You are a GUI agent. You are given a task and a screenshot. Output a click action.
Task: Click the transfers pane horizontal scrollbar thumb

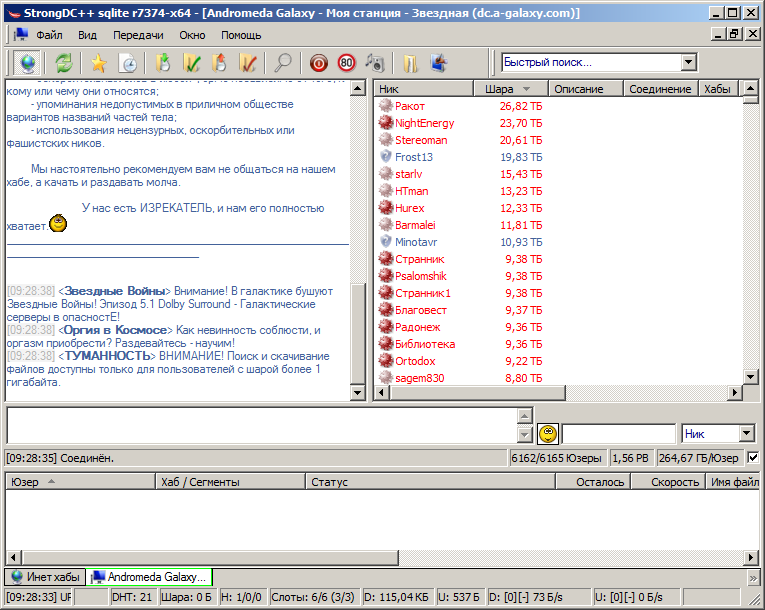pos(210,557)
